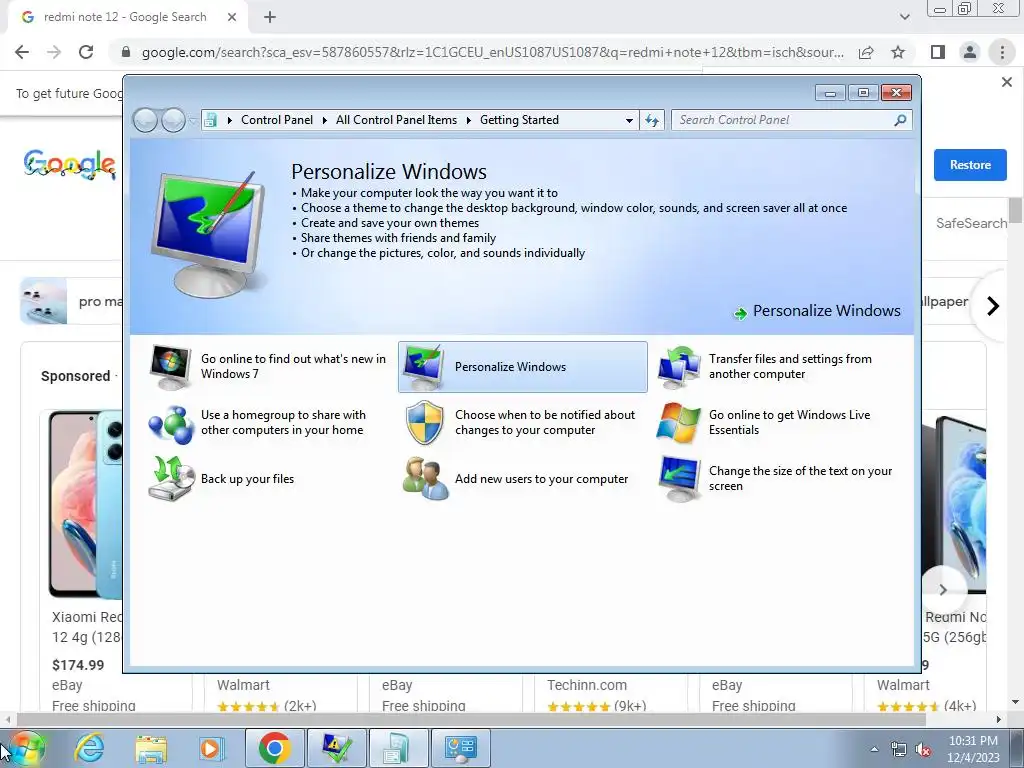Switch to Chrome in taskbar
The height and width of the screenshot is (768, 1024).
(275, 748)
